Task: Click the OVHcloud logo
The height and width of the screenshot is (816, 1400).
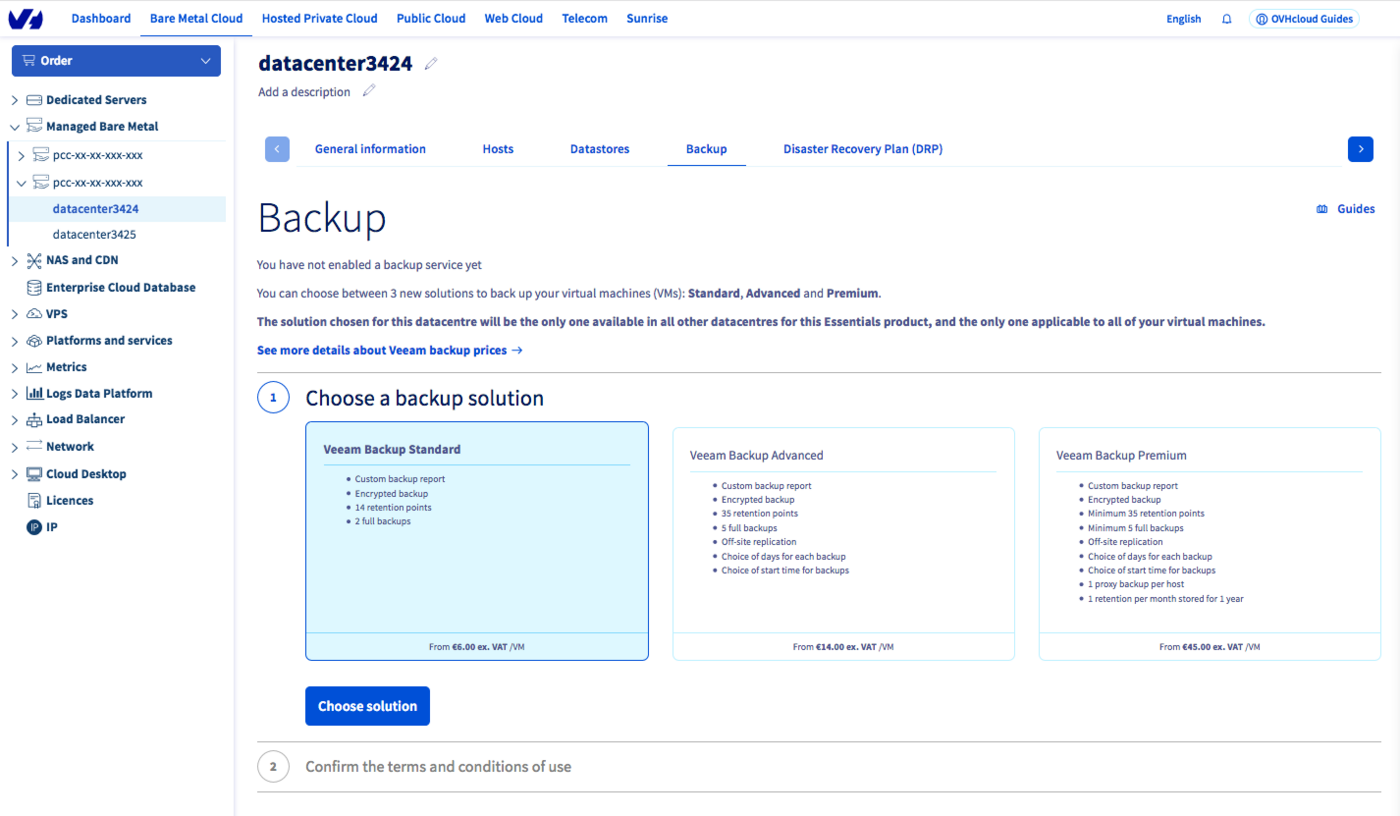Action: click(x=26, y=17)
